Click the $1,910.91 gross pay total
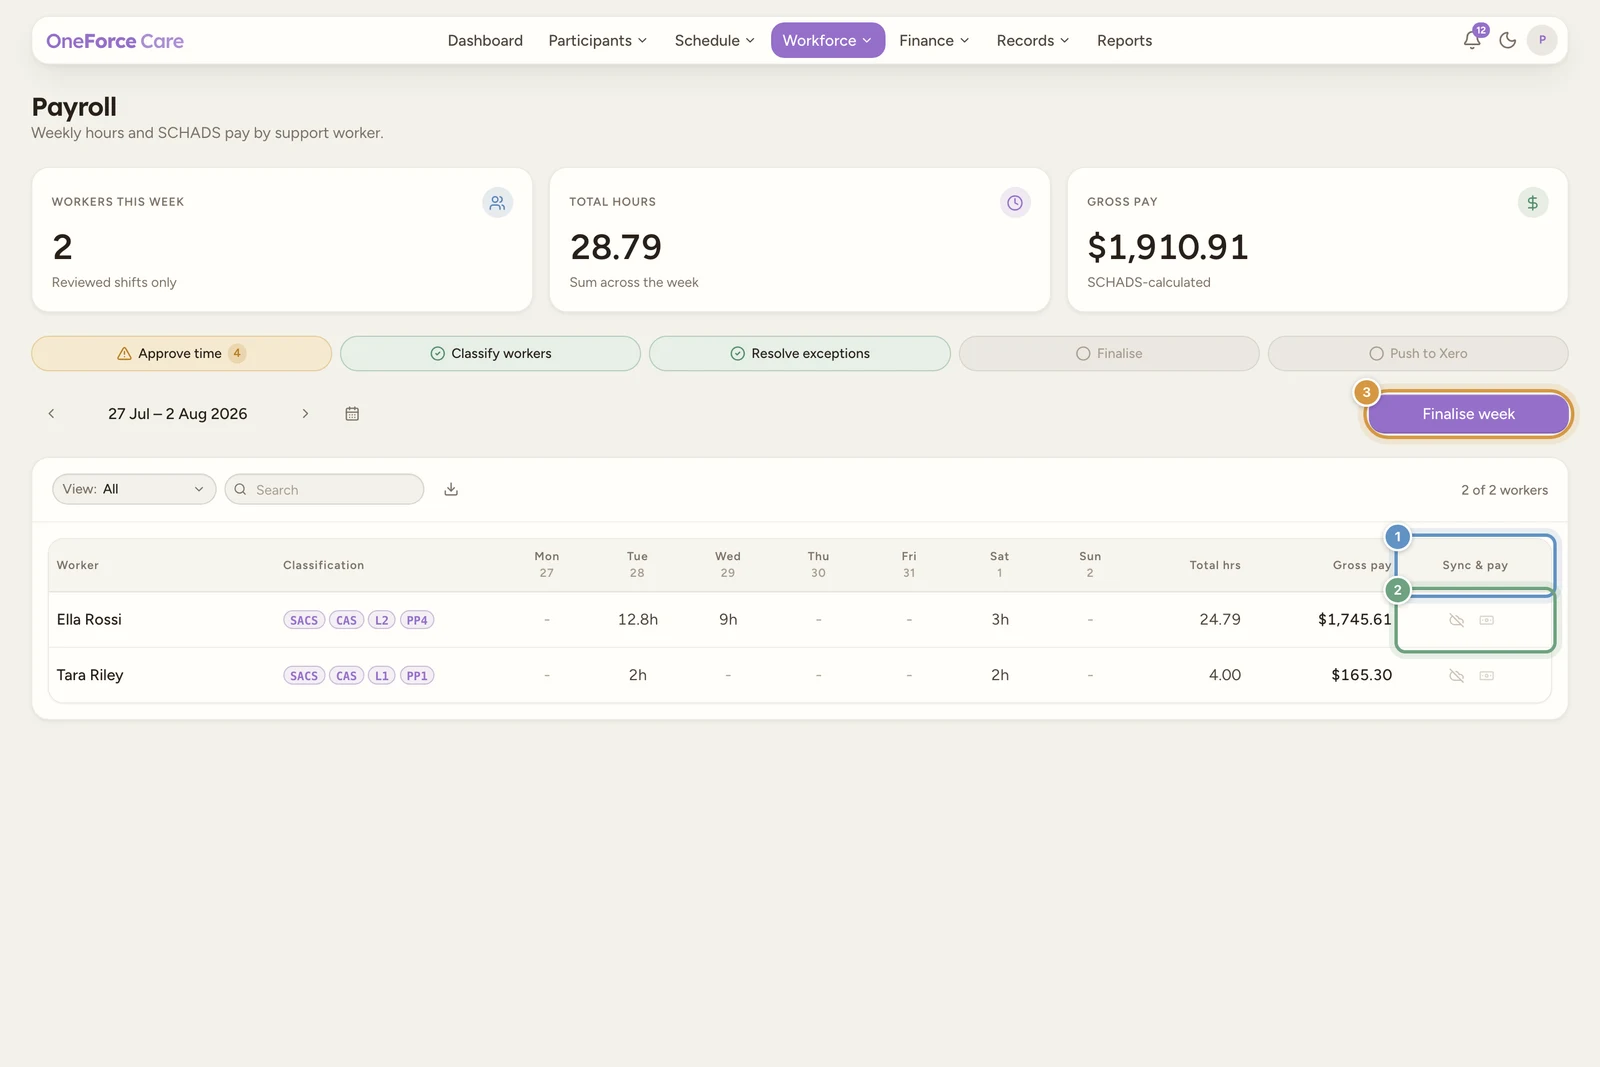Viewport: 1600px width, 1067px height. click(x=1168, y=247)
